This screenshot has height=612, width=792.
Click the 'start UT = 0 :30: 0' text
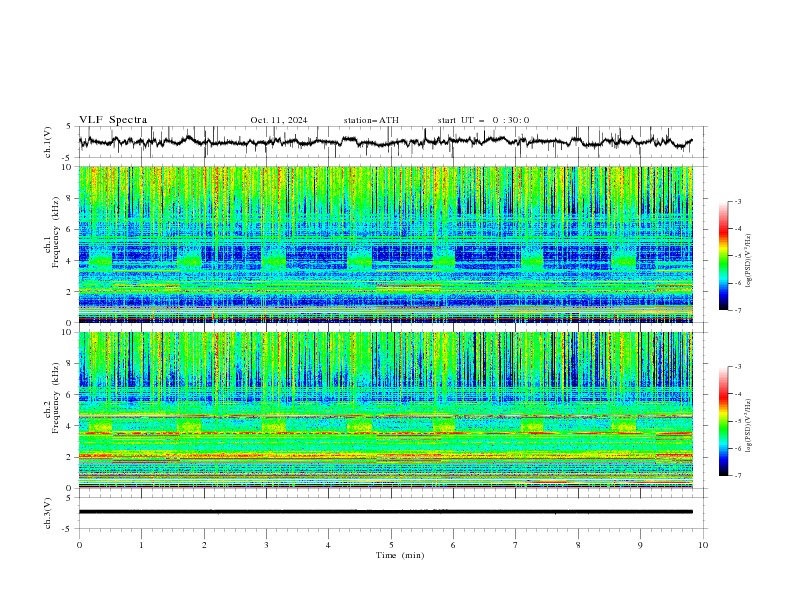pos(483,120)
